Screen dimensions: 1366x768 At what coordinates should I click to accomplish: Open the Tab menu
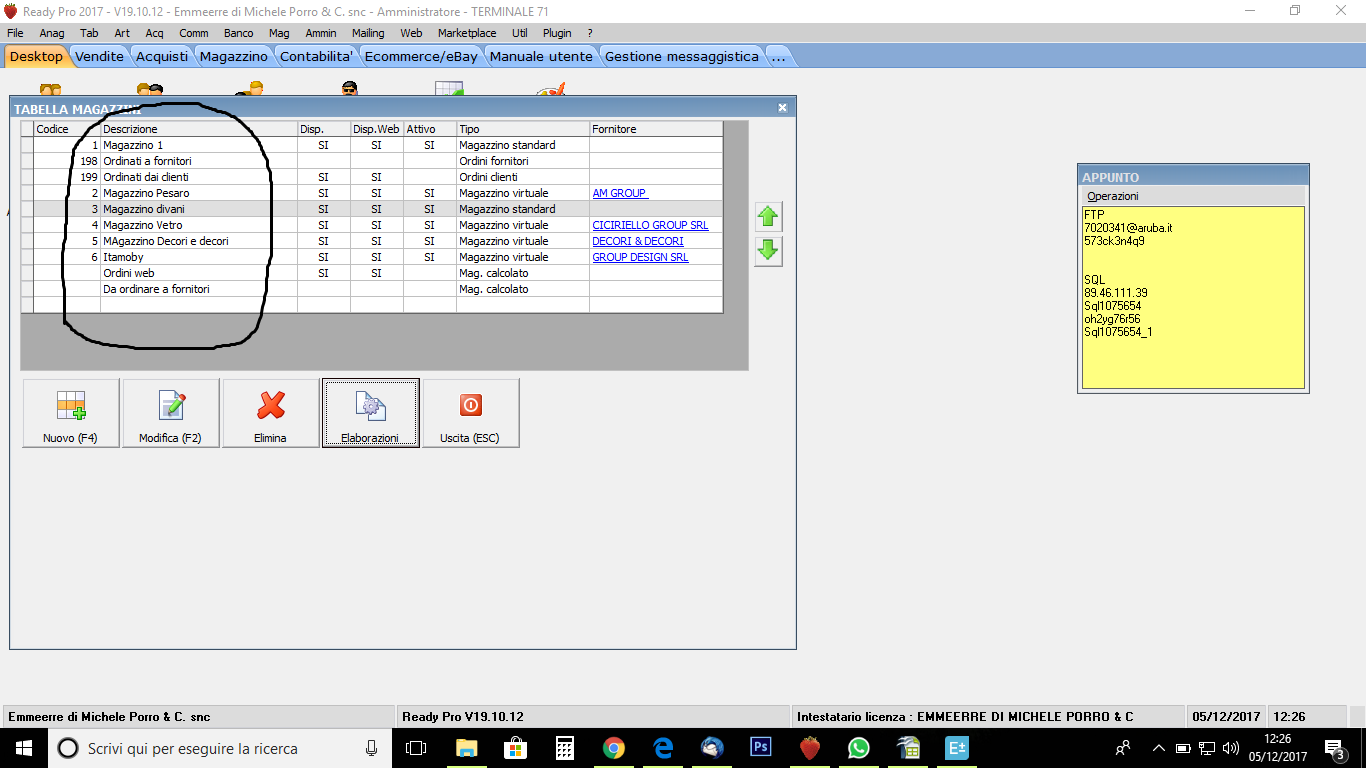(x=89, y=33)
